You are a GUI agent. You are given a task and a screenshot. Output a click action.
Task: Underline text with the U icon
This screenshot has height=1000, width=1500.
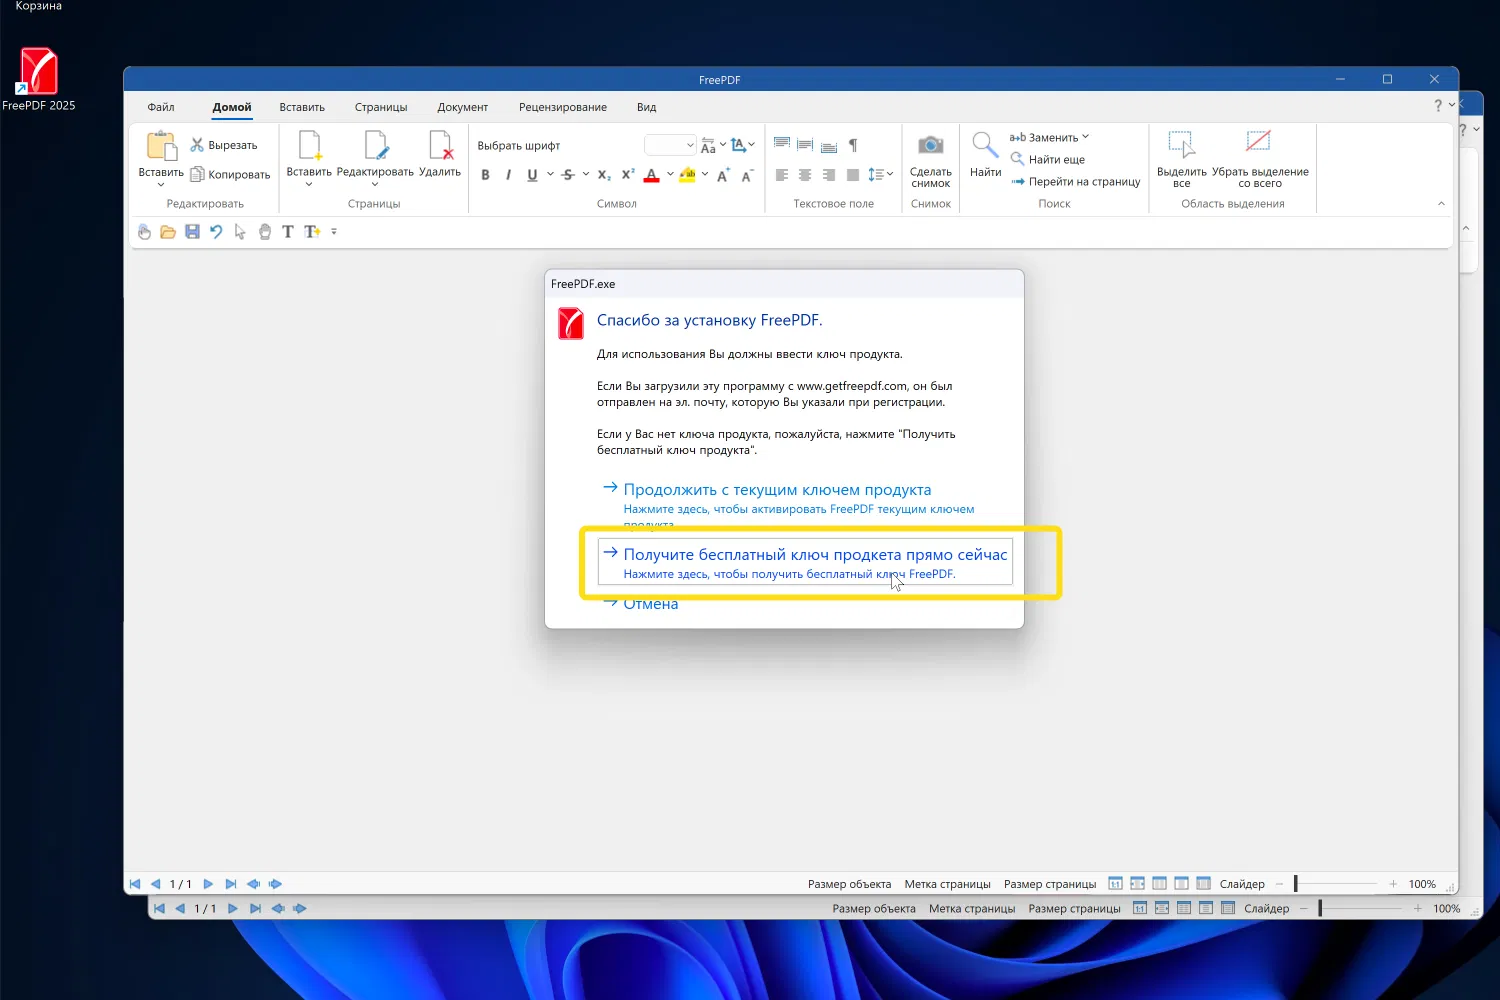click(532, 175)
